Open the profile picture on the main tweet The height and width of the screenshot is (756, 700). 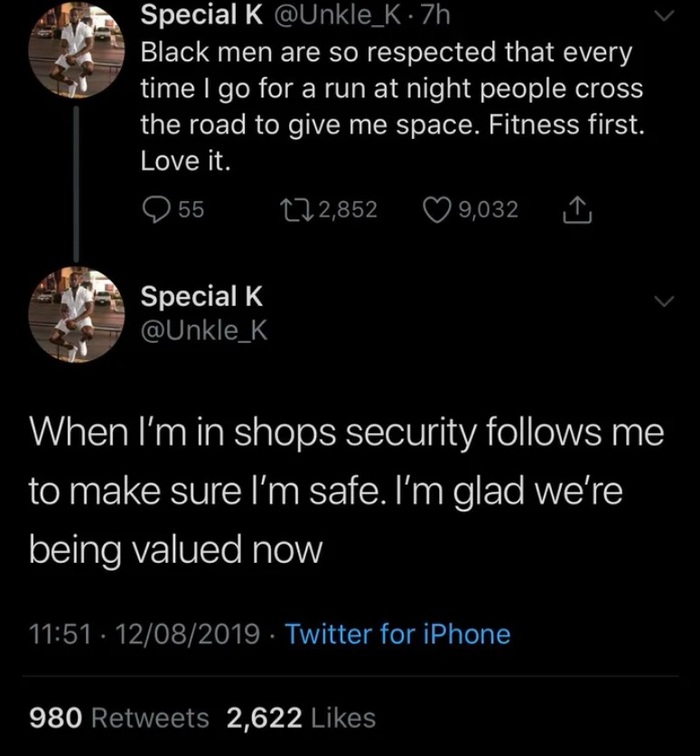[77, 312]
